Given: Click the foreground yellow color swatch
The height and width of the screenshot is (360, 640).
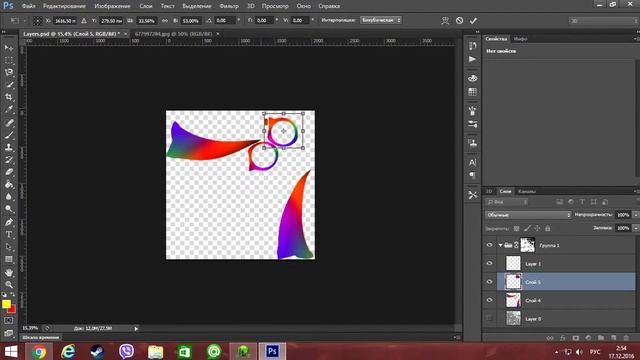Looking at the screenshot, I should tap(6, 304).
